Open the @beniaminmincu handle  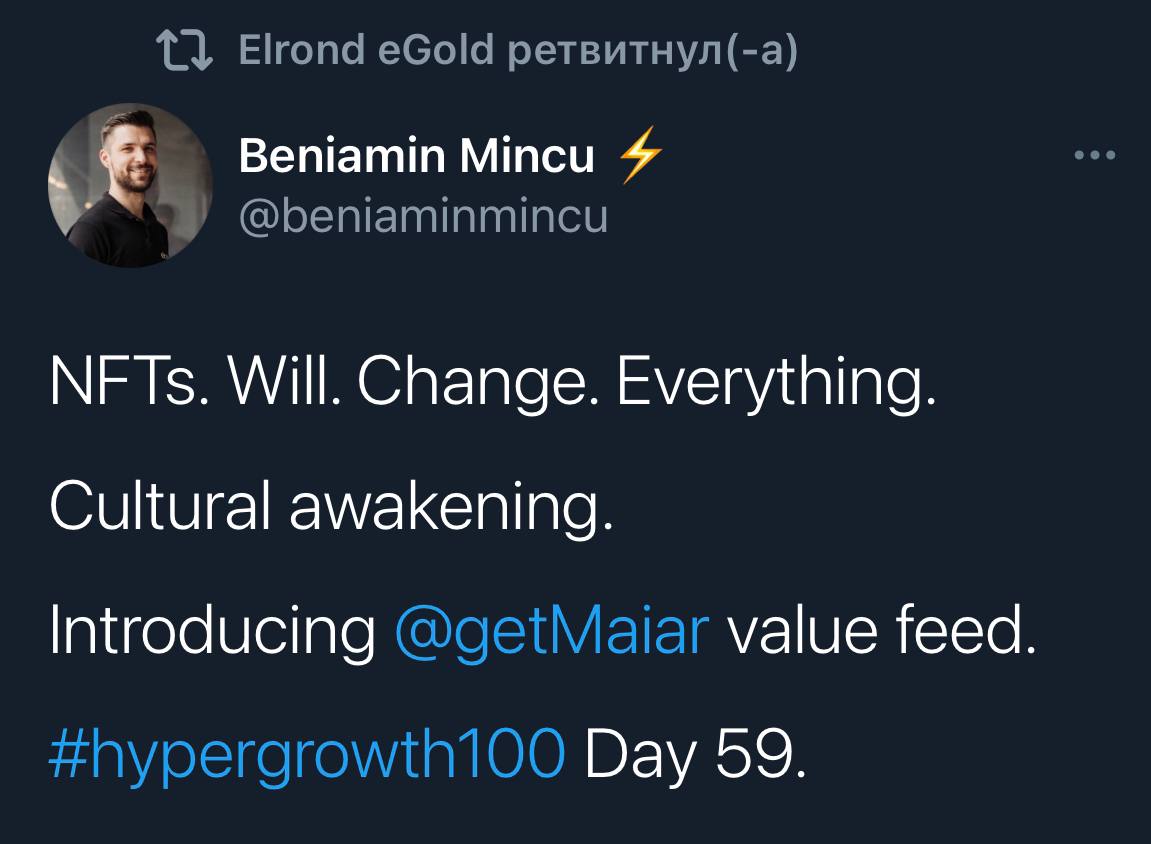[x=423, y=216]
